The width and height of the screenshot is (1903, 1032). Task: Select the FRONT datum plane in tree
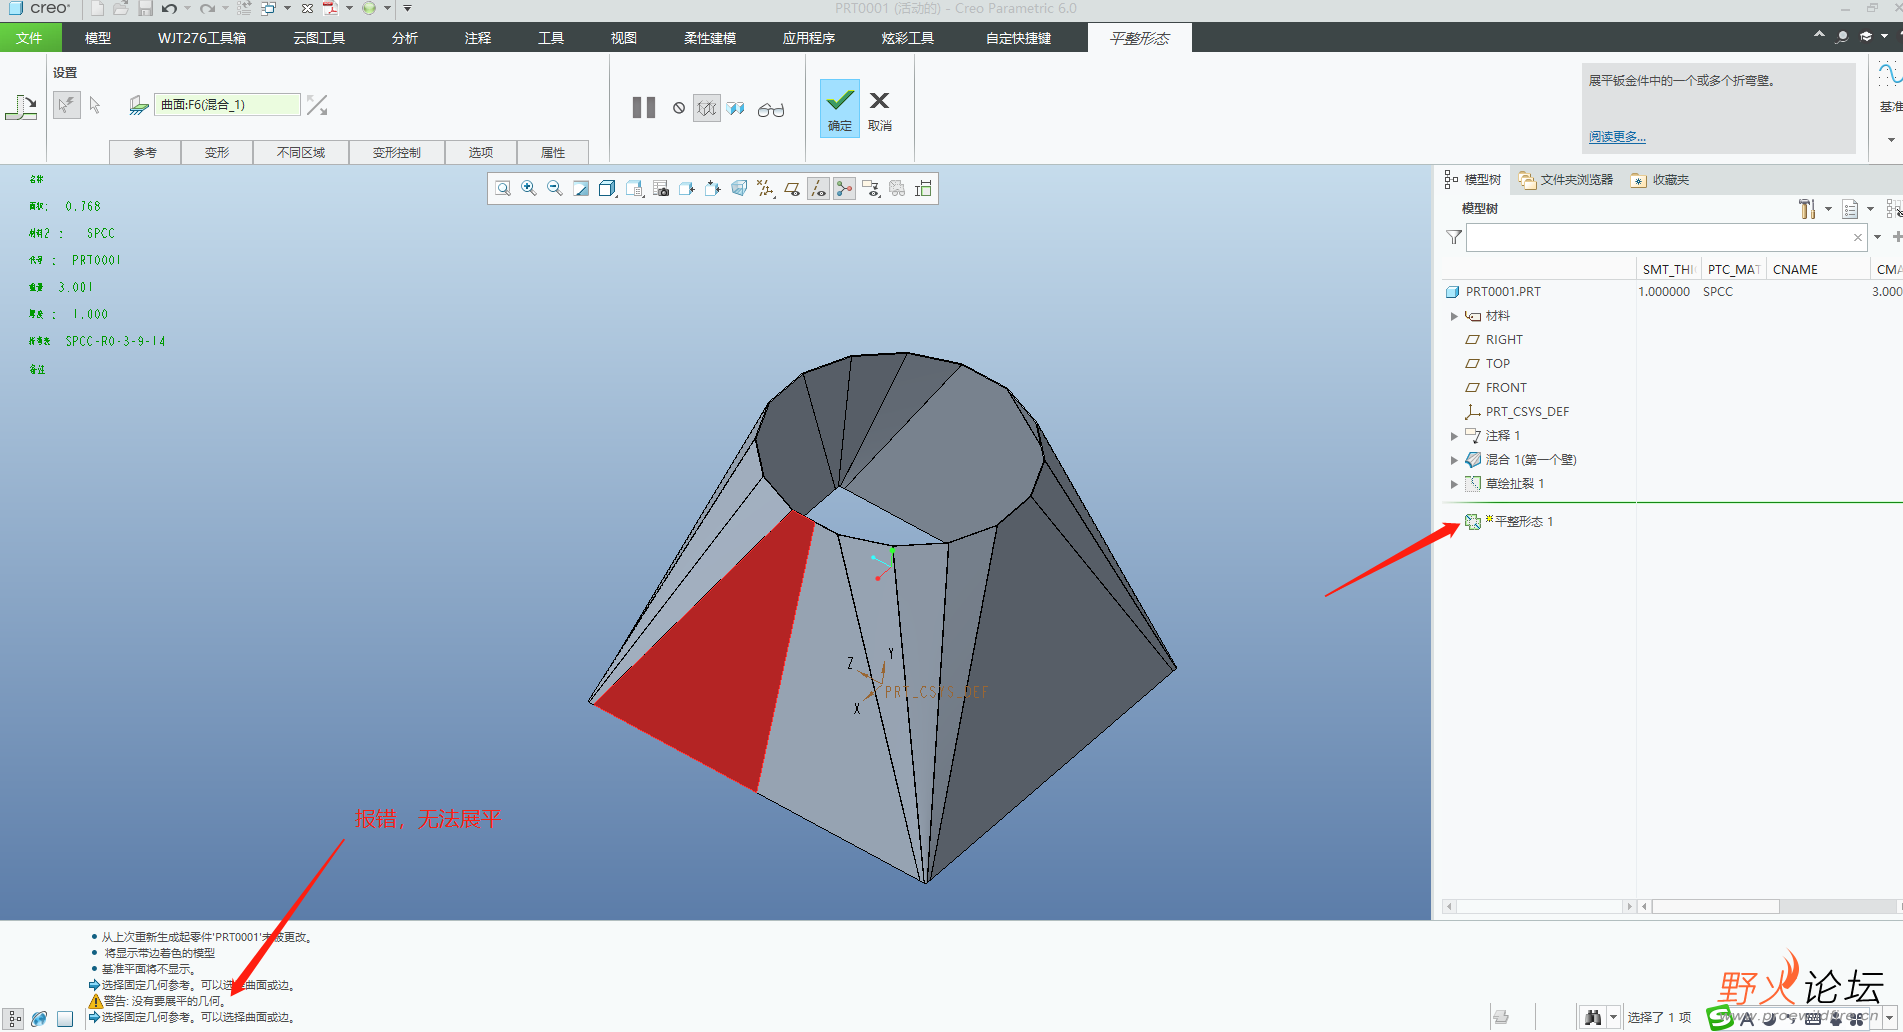[1496, 388]
